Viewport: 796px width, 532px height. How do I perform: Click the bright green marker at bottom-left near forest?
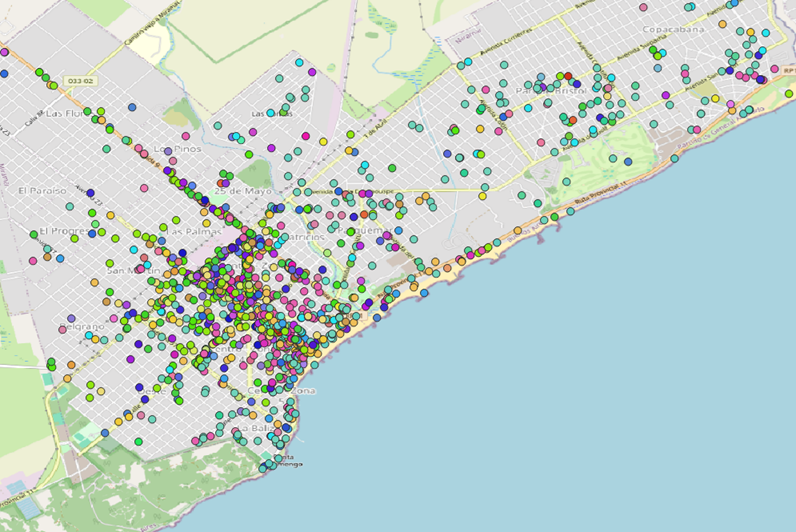138,442
